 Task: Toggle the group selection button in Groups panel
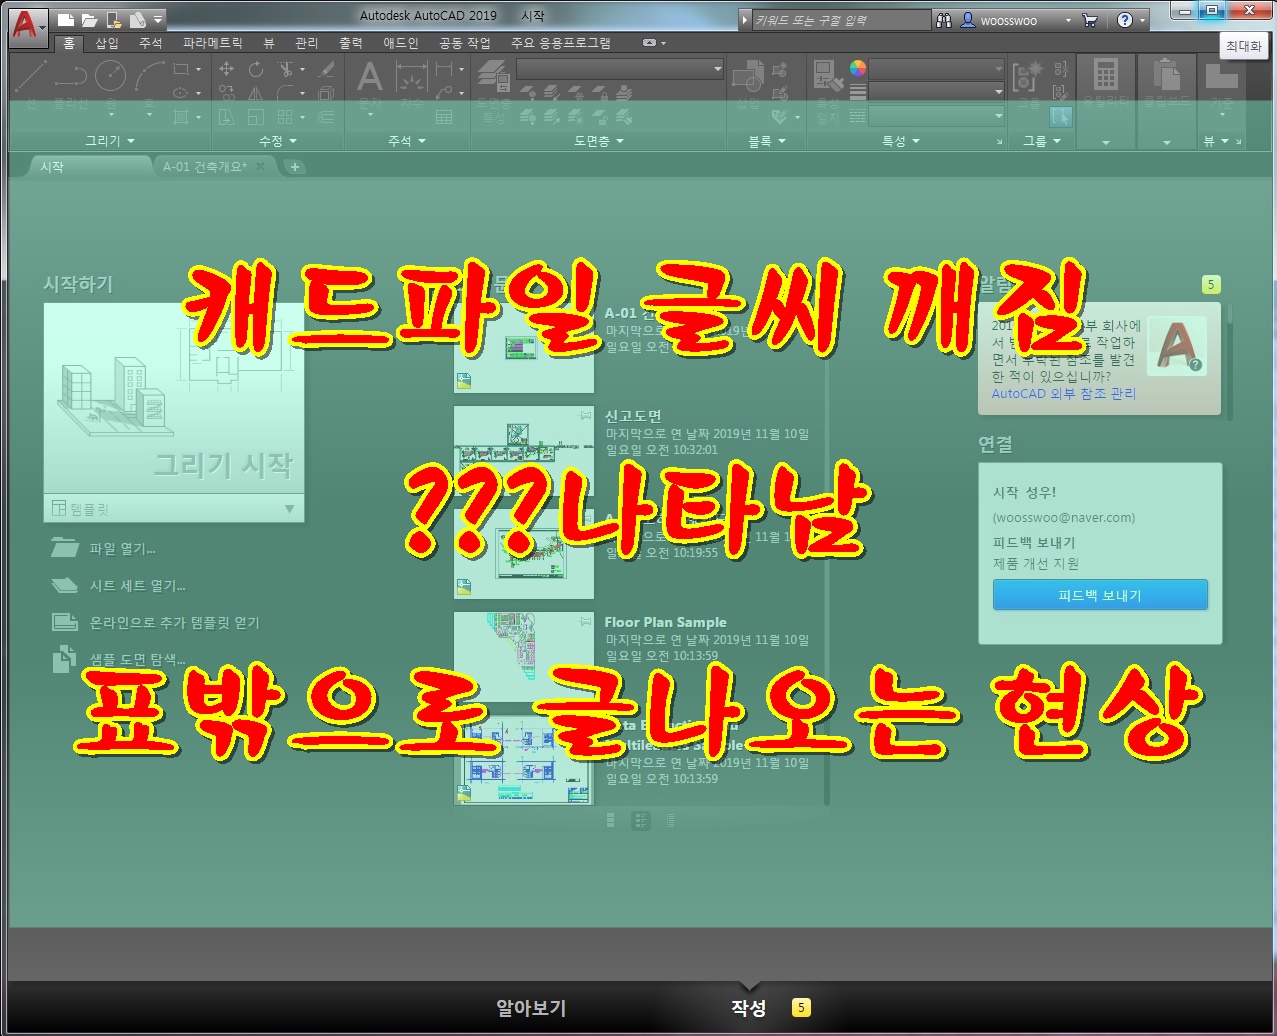[1061, 117]
